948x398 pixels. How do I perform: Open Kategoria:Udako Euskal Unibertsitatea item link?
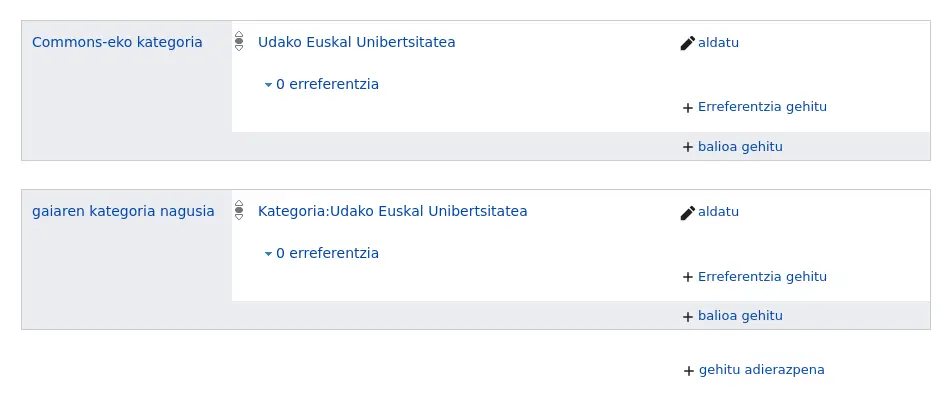click(x=392, y=211)
